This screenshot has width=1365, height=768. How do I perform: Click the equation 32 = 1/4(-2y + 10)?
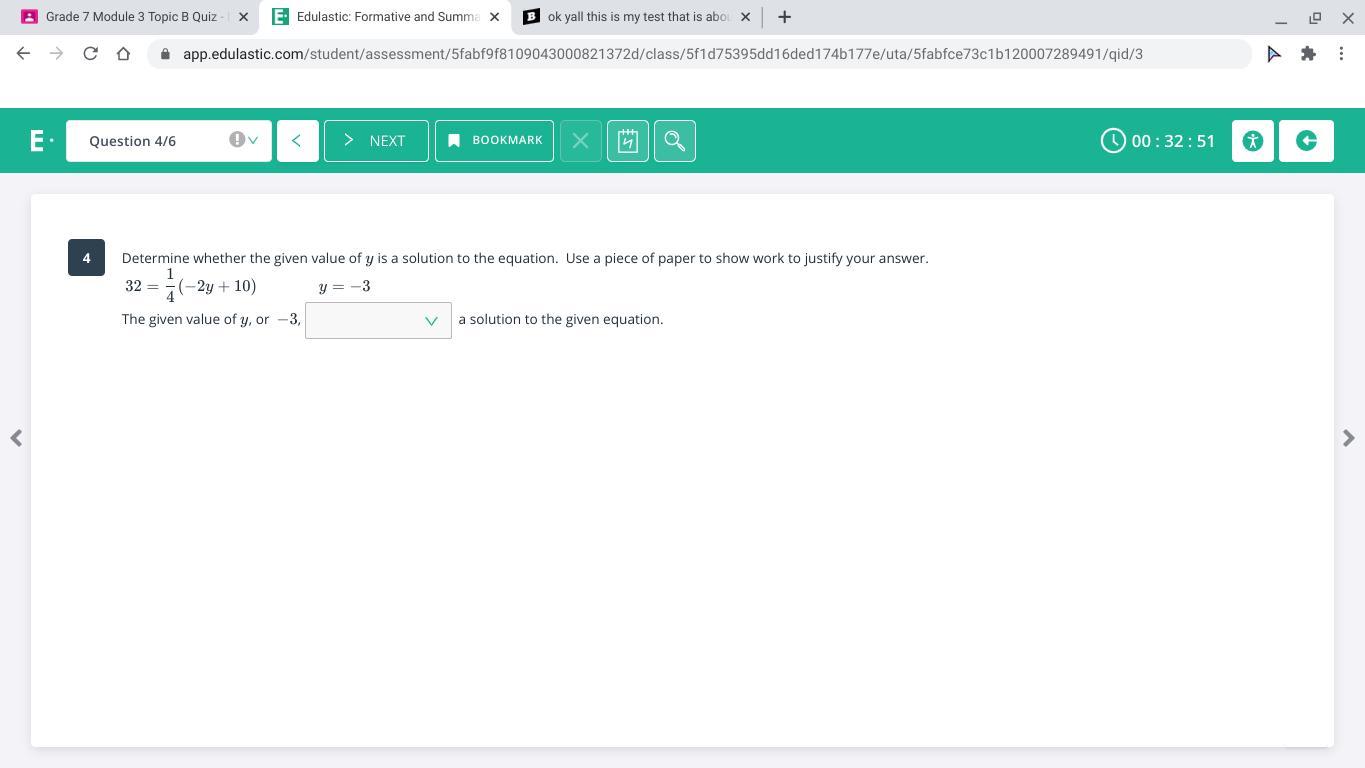pyautogui.click(x=191, y=286)
